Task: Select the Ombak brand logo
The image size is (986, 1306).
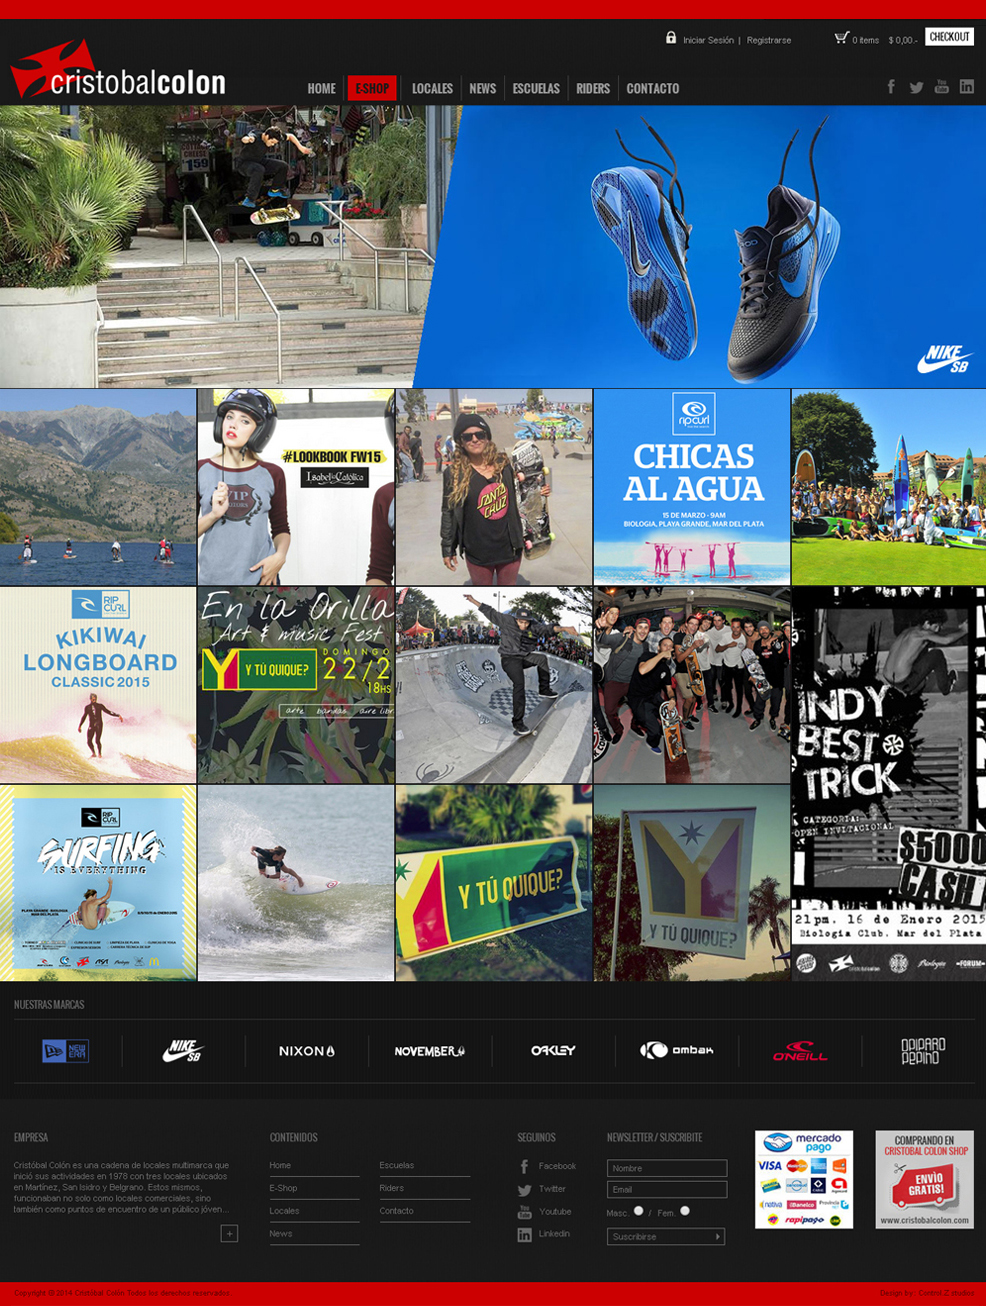Action: tap(677, 1050)
